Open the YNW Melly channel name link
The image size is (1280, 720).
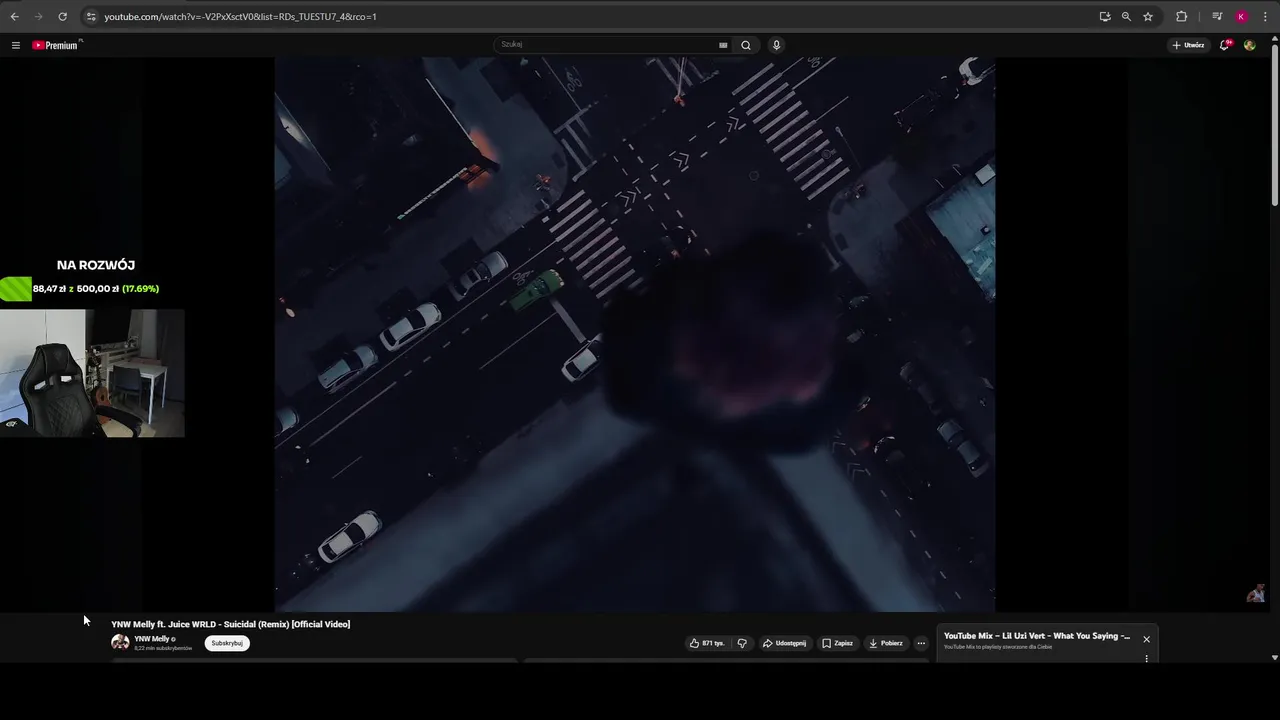pyautogui.click(x=152, y=639)
